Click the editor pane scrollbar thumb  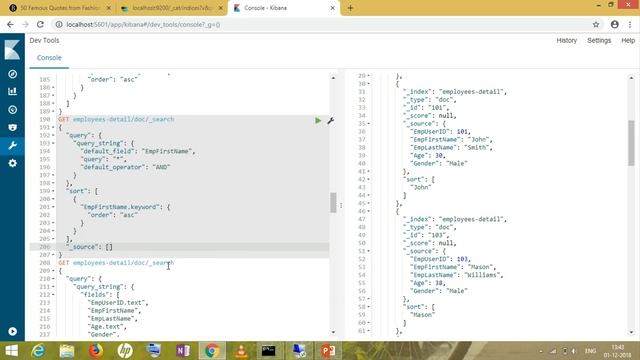pos(333,202)
